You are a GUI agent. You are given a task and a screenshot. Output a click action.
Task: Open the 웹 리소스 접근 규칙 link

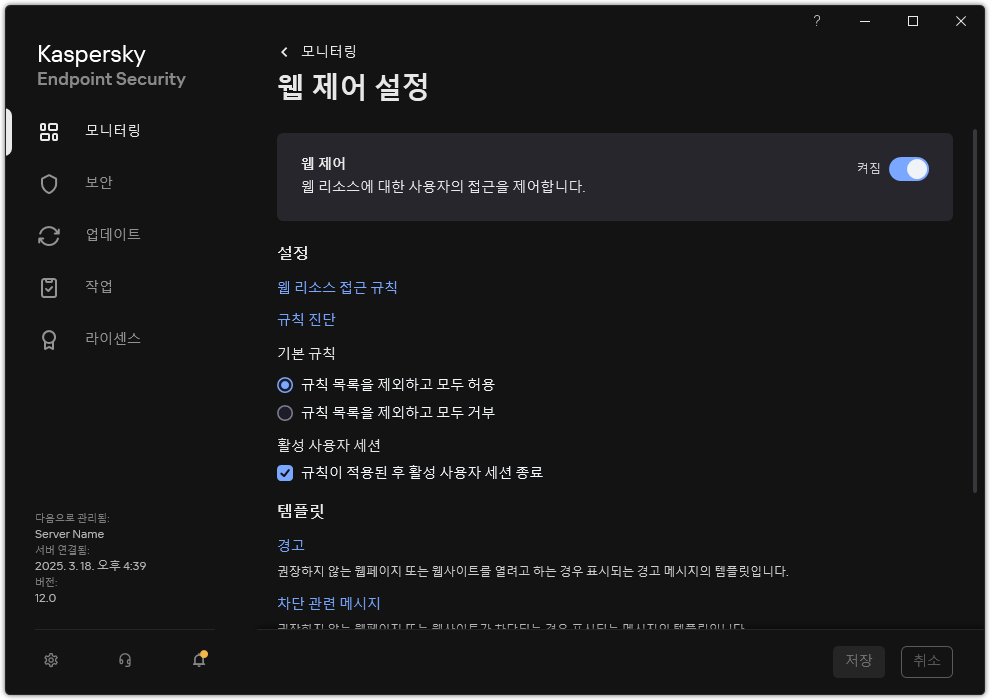pyautogui.click(x=338, y=287)
